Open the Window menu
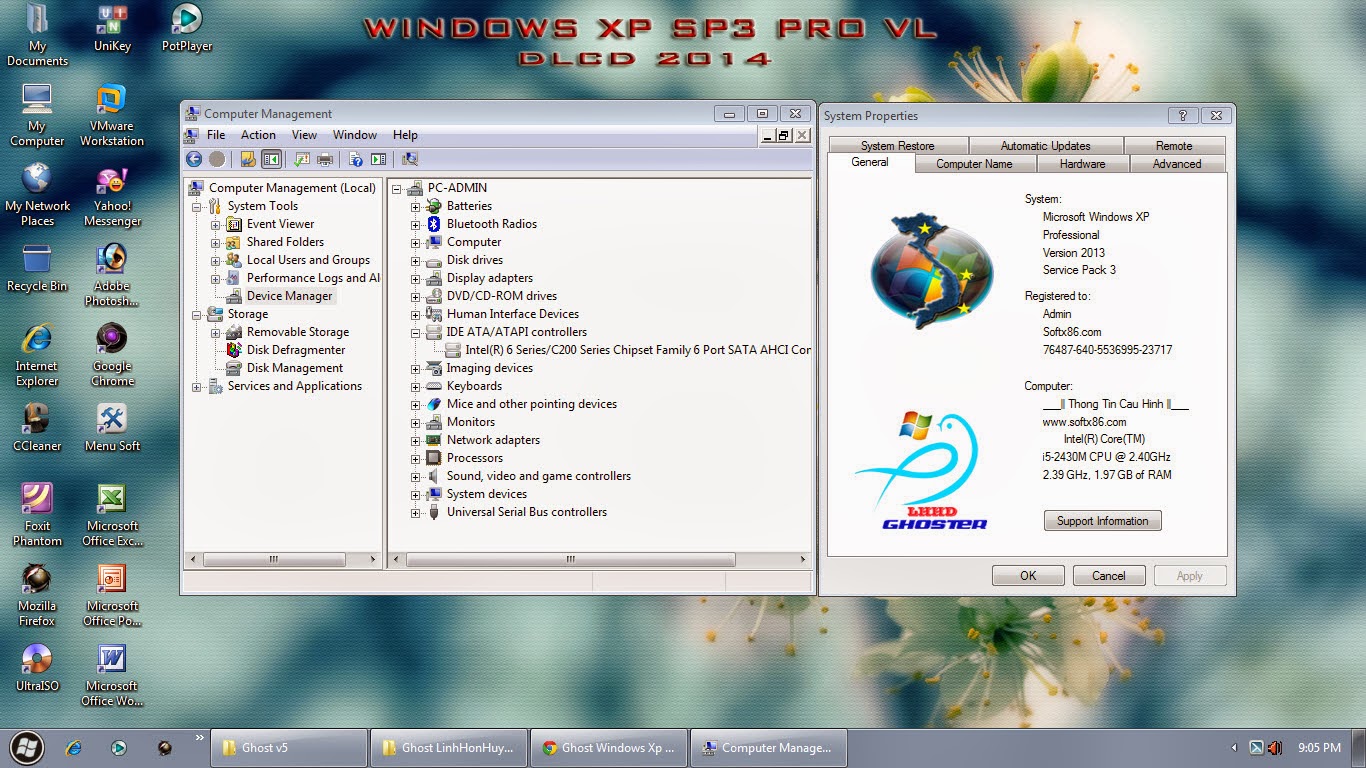The image size is (1366, 768). [x=355, y=135]
